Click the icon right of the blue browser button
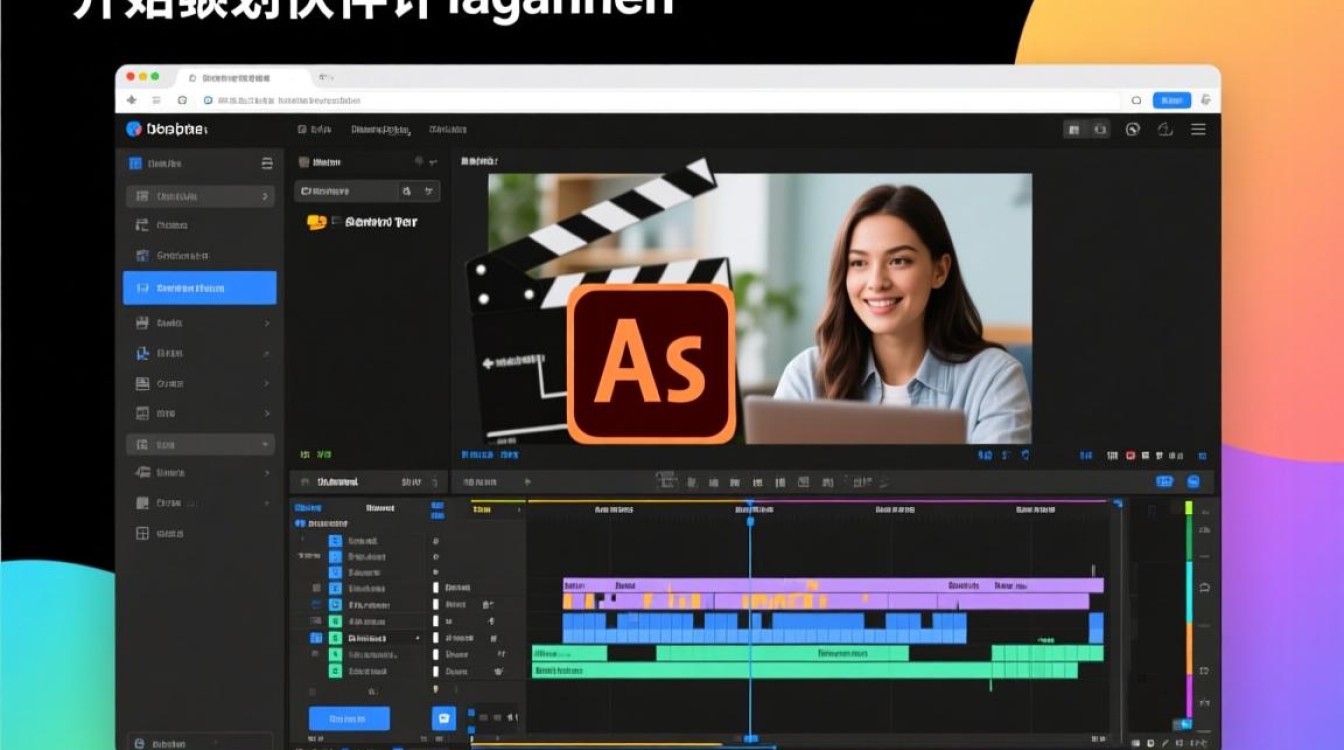Image resolution: width=1344 pixels, height=750 pixels. coord(1205,100)
